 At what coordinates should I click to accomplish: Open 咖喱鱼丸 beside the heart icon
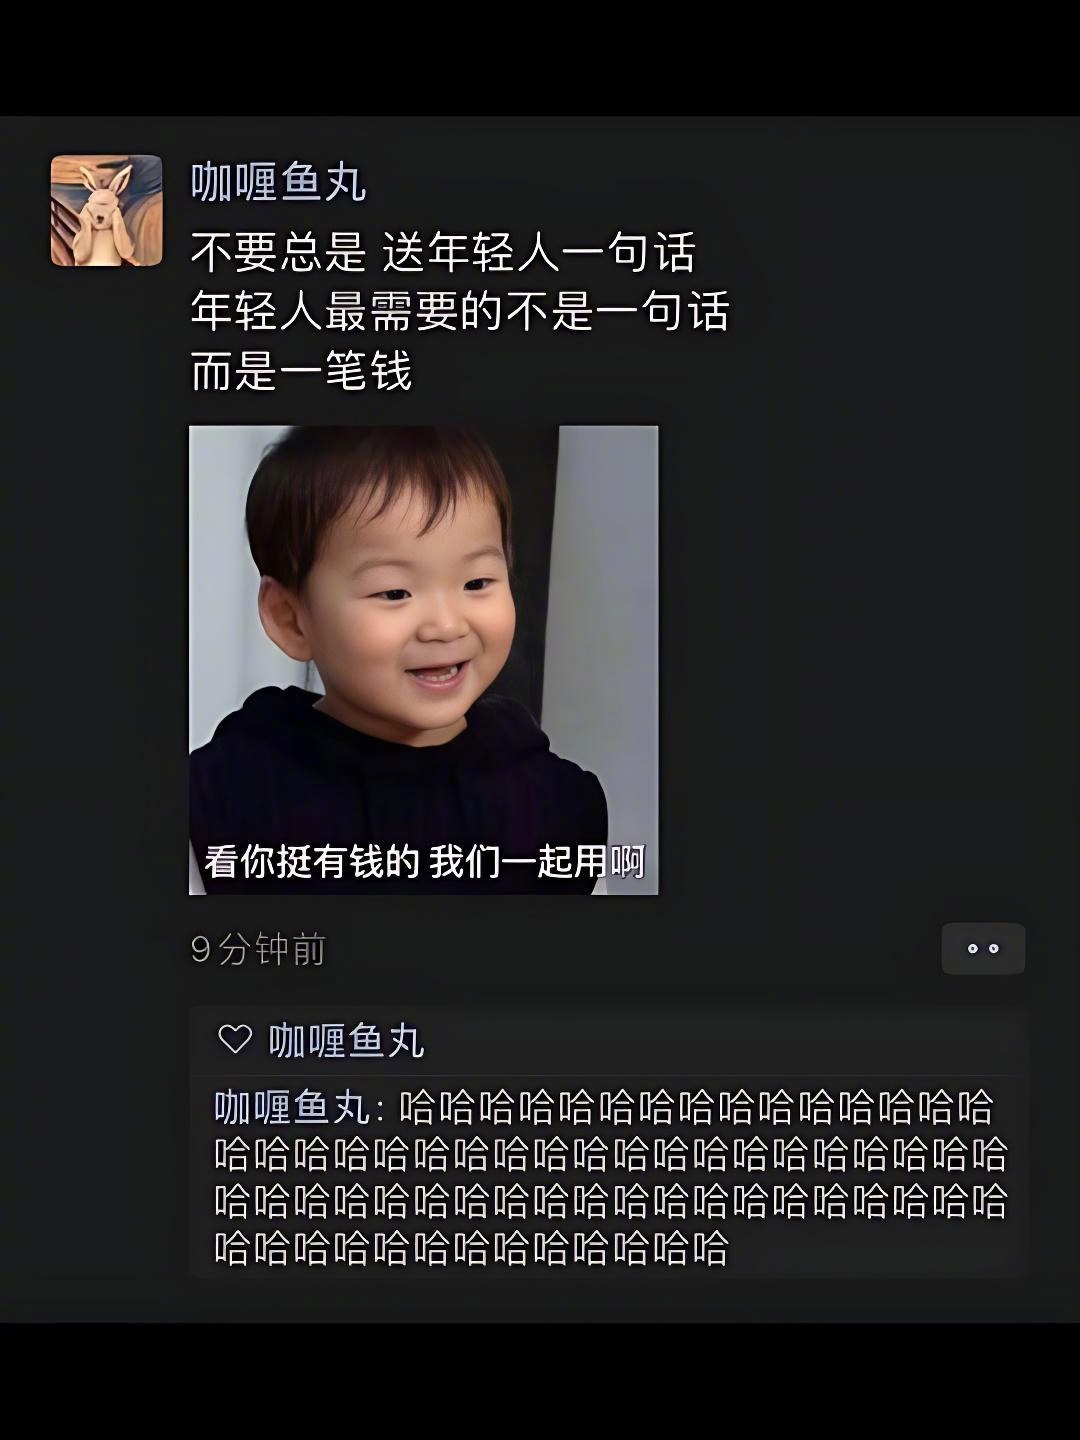(x=346, y=1041)
